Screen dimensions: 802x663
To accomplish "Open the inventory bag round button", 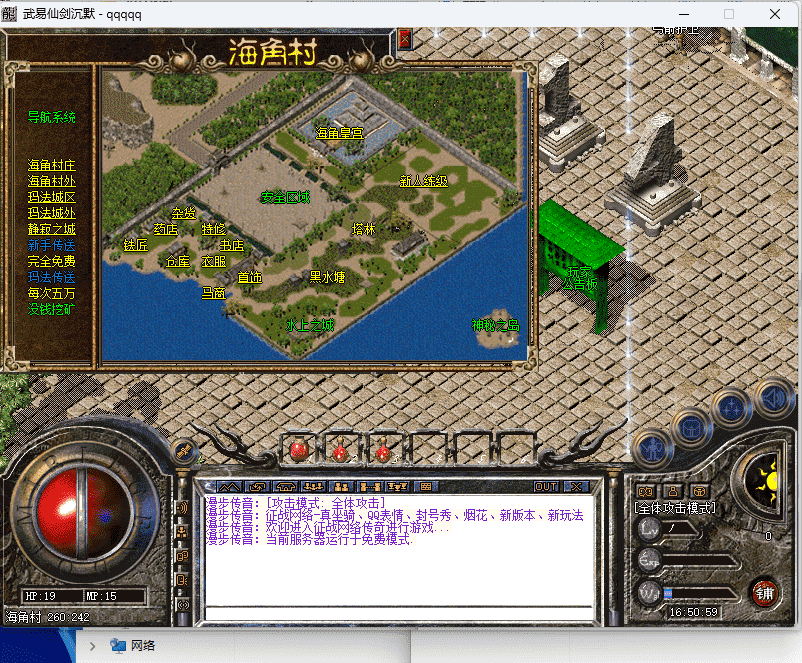I will pos(693,429).
